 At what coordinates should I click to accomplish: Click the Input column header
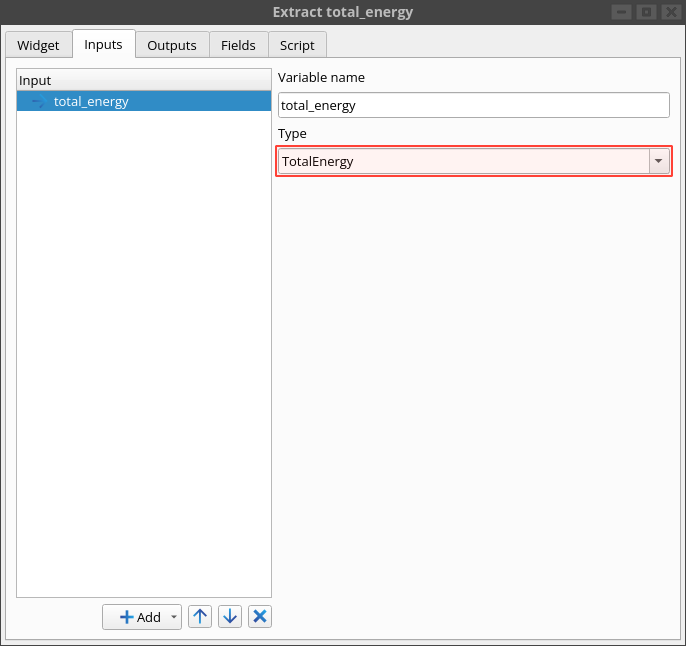pyautogui.click(x=144, y=80)
